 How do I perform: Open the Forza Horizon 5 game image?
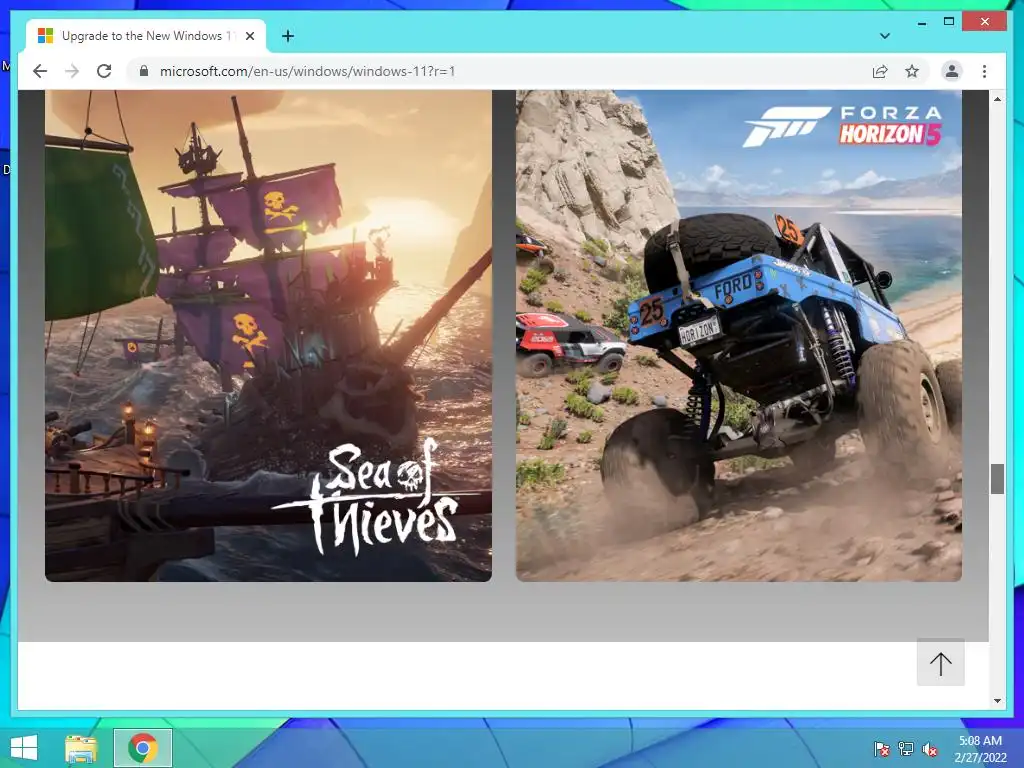739,336
